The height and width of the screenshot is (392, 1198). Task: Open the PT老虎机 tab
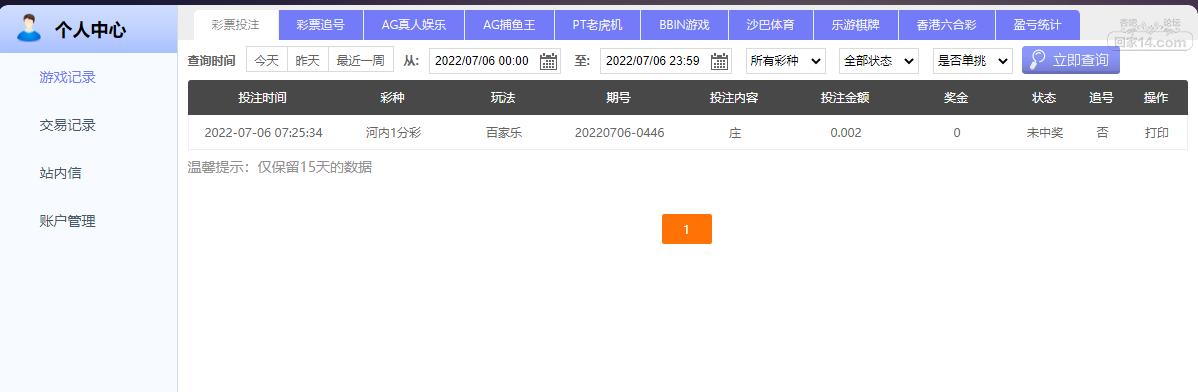(x=597, y=25)
